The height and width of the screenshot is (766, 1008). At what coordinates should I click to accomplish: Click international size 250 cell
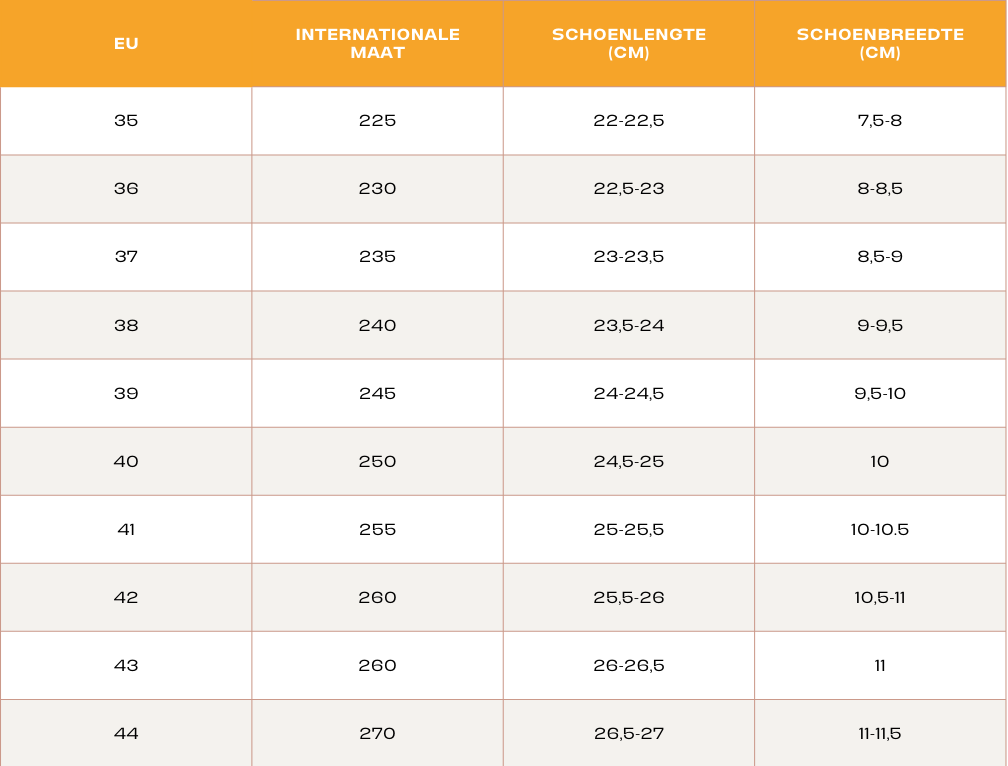click(x=377, y=461)
